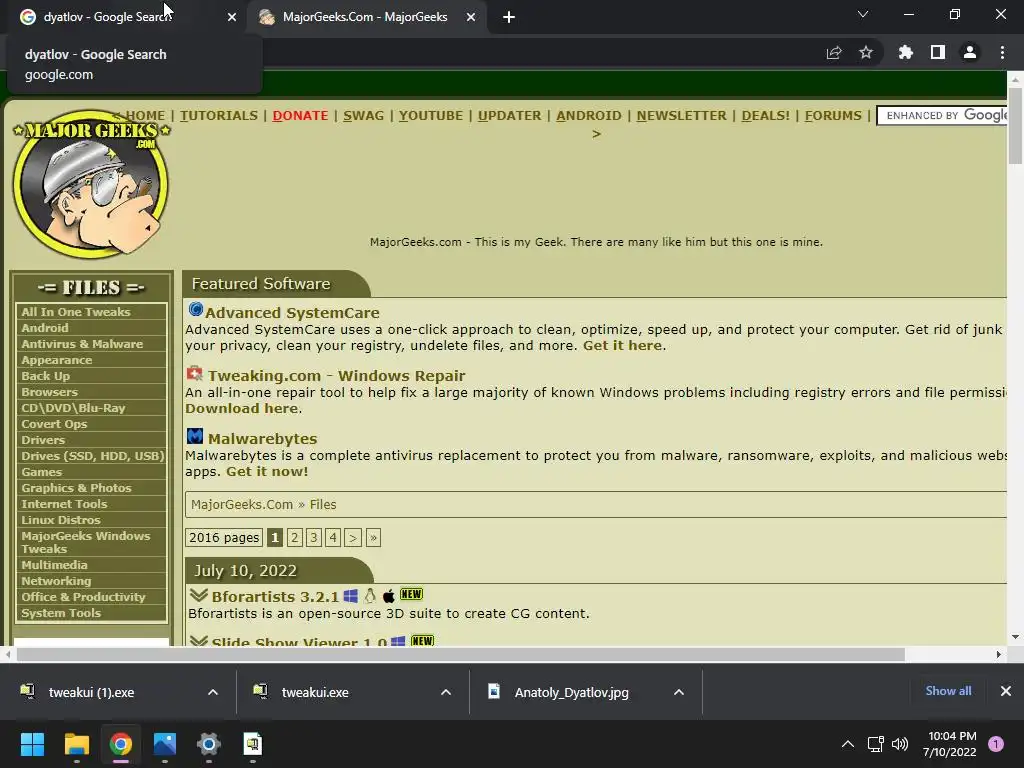Viewport: 1024px width, 768px height.
Task: Open Windows Start menu
Action: coord(32,744)
